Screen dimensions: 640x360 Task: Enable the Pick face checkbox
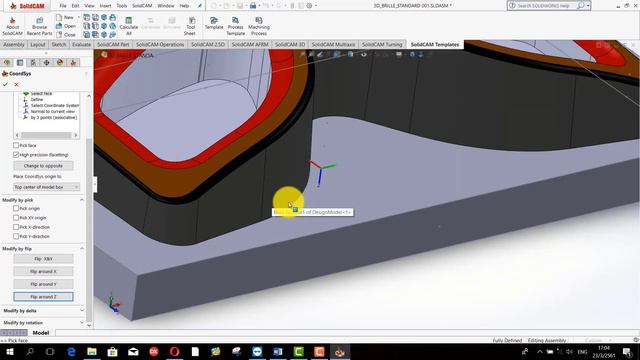click(x=16, y=145)
